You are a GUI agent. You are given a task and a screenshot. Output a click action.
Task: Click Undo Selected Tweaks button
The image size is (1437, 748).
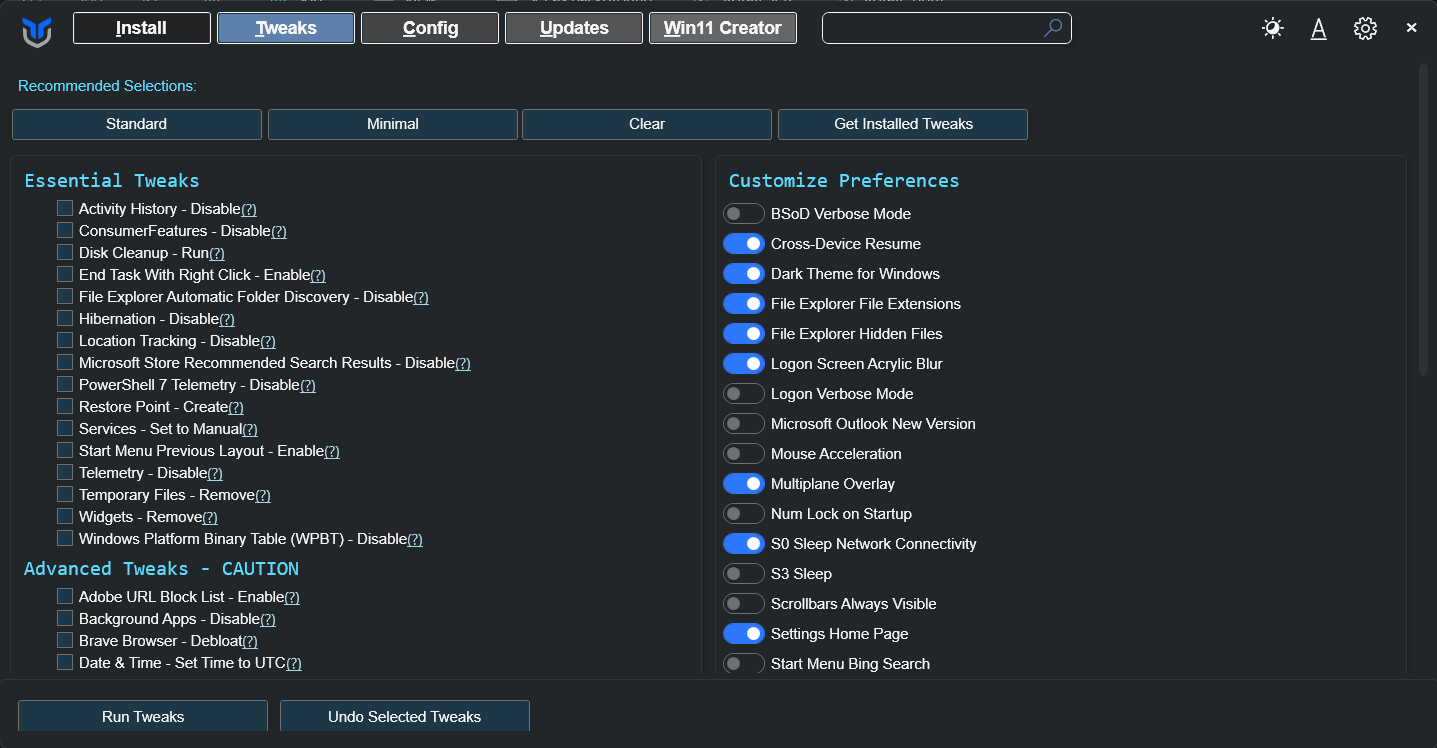(405, 716)
